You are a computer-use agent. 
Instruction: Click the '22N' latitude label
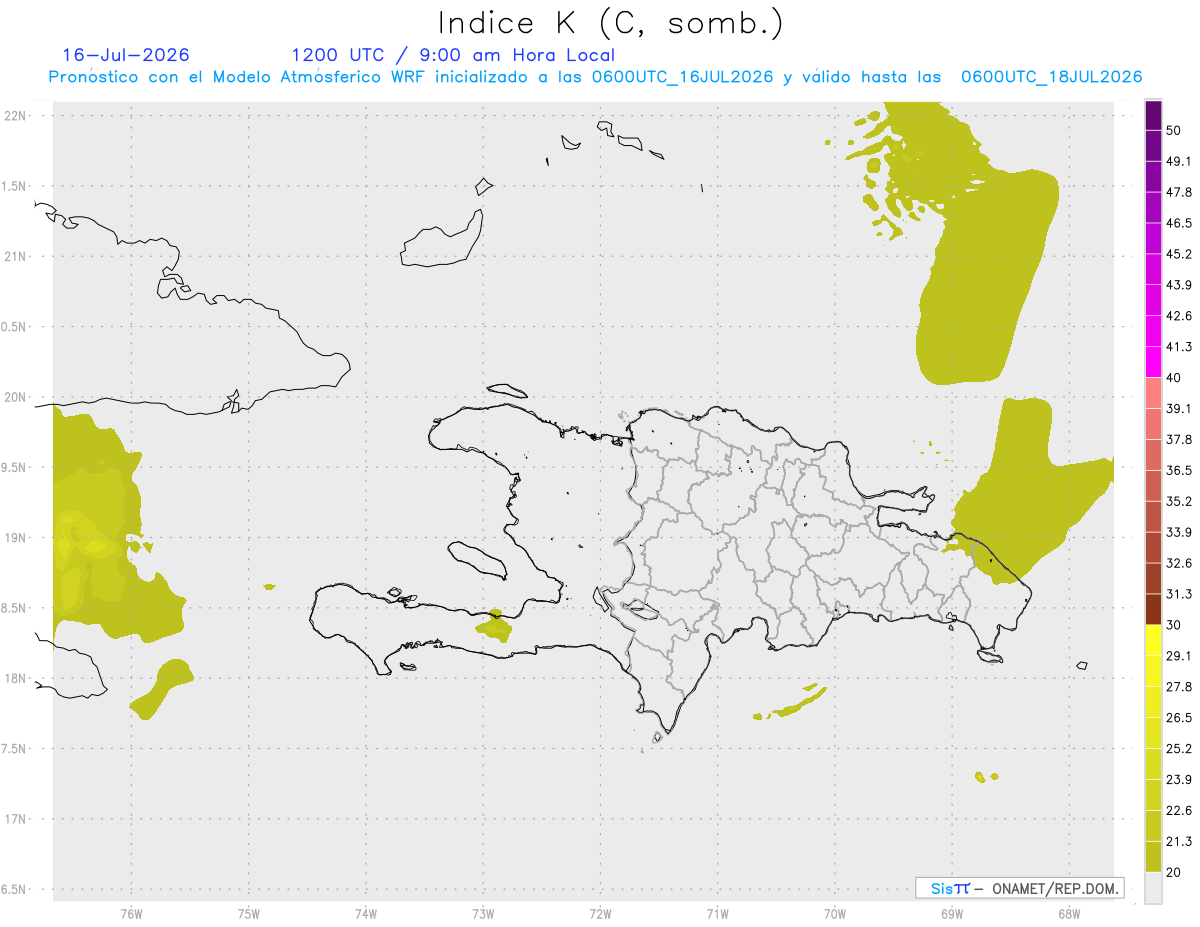point(15,116)
